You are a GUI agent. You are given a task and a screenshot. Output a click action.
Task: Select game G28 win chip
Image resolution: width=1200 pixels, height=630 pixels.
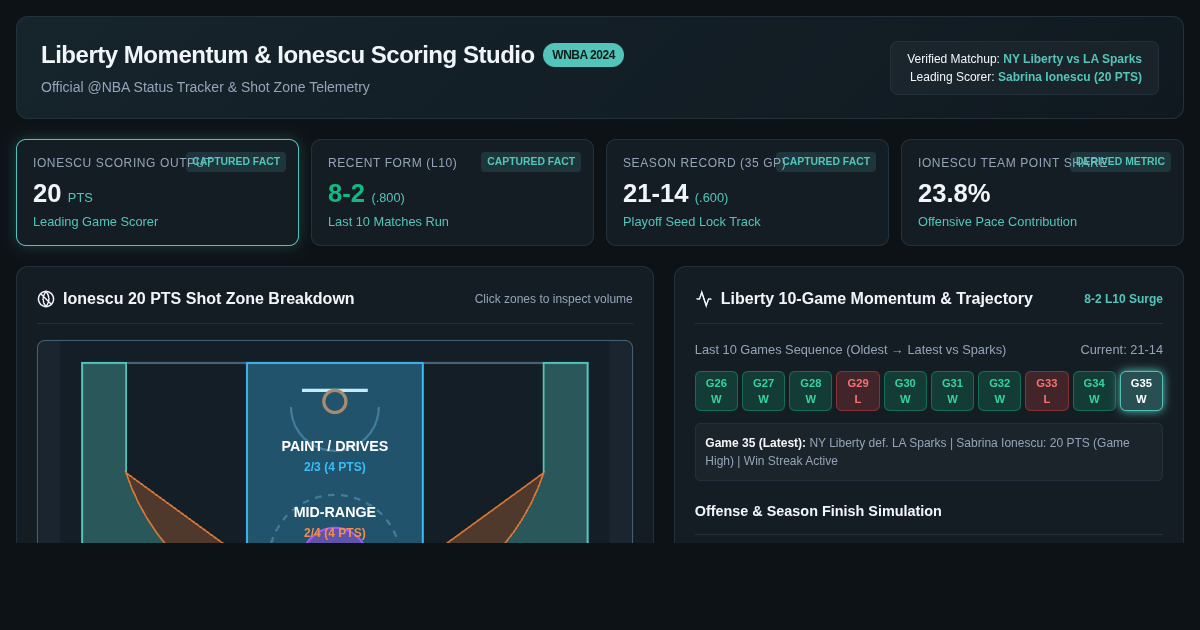click(810, 391)
